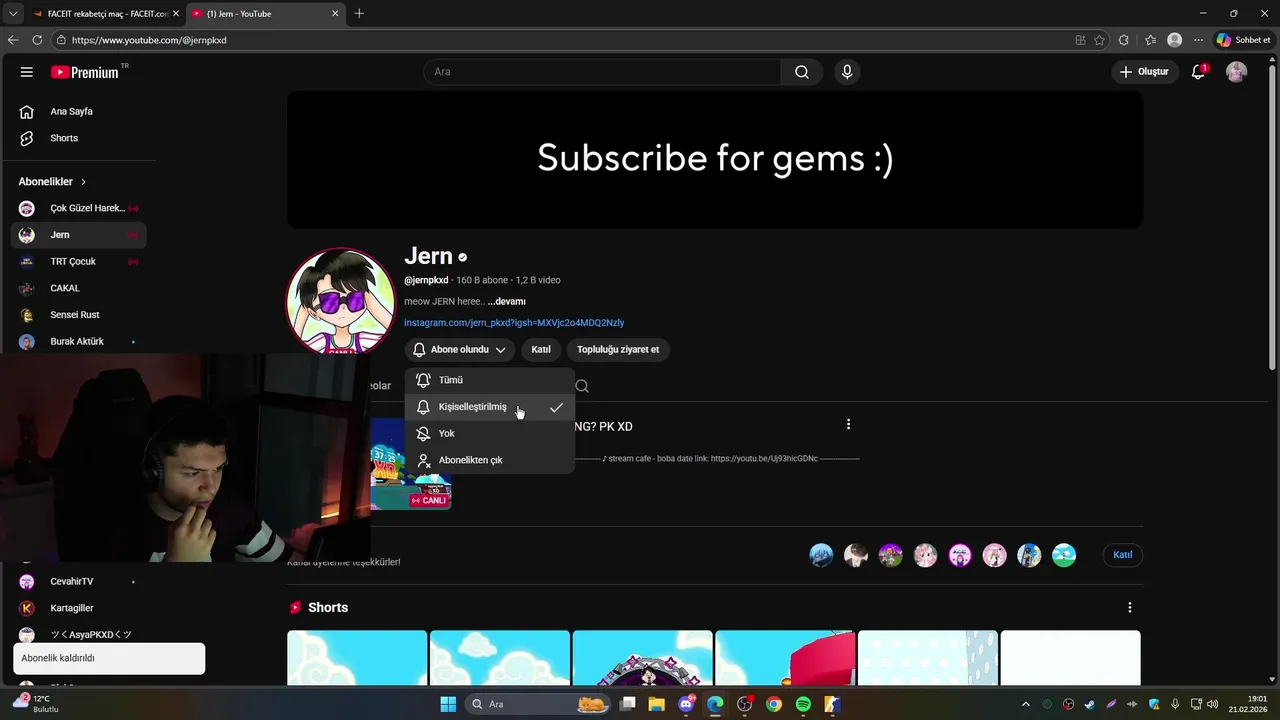Viewport: 1280px width, 720px height.
Task: Open the Windows Start menu
Action: tap(448, 704)
